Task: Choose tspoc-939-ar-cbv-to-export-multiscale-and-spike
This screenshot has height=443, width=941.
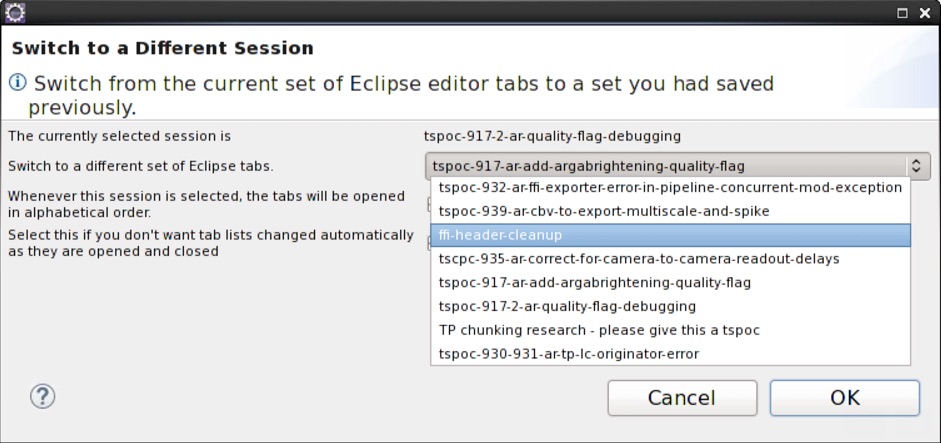Action: click(603, 211)
